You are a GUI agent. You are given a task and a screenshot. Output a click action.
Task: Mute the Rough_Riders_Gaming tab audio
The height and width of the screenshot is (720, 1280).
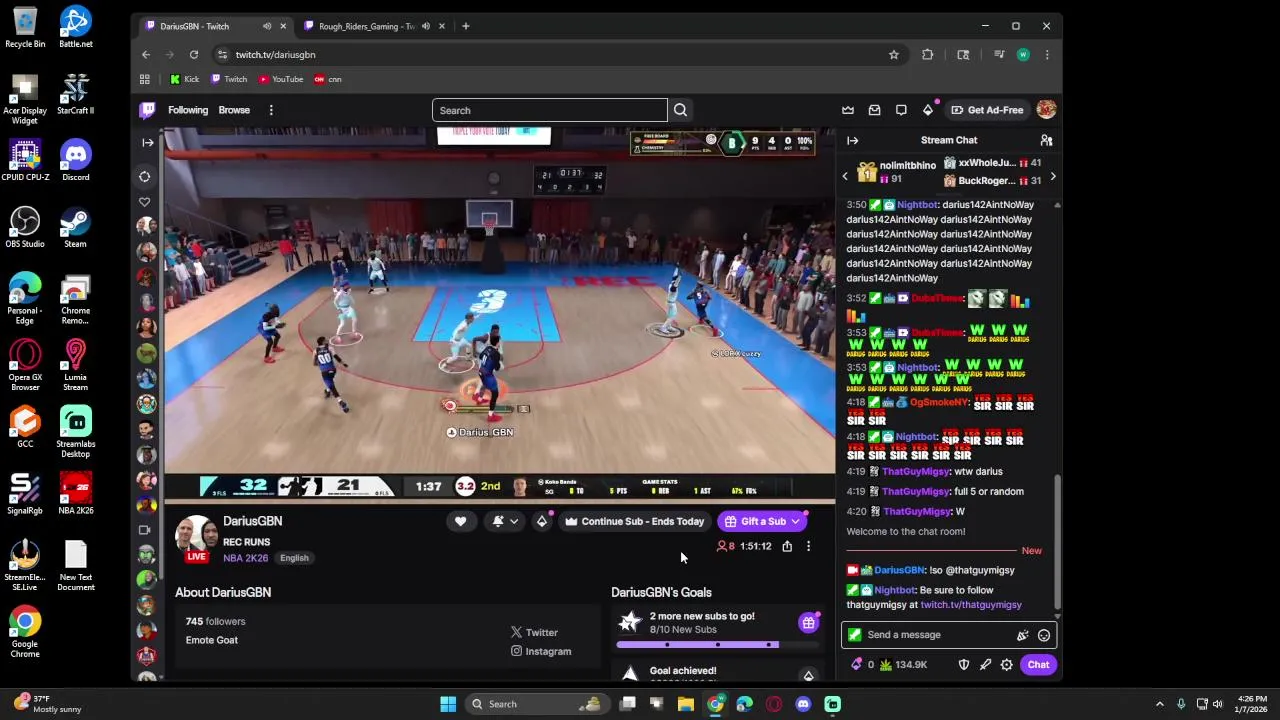point(425,26)
